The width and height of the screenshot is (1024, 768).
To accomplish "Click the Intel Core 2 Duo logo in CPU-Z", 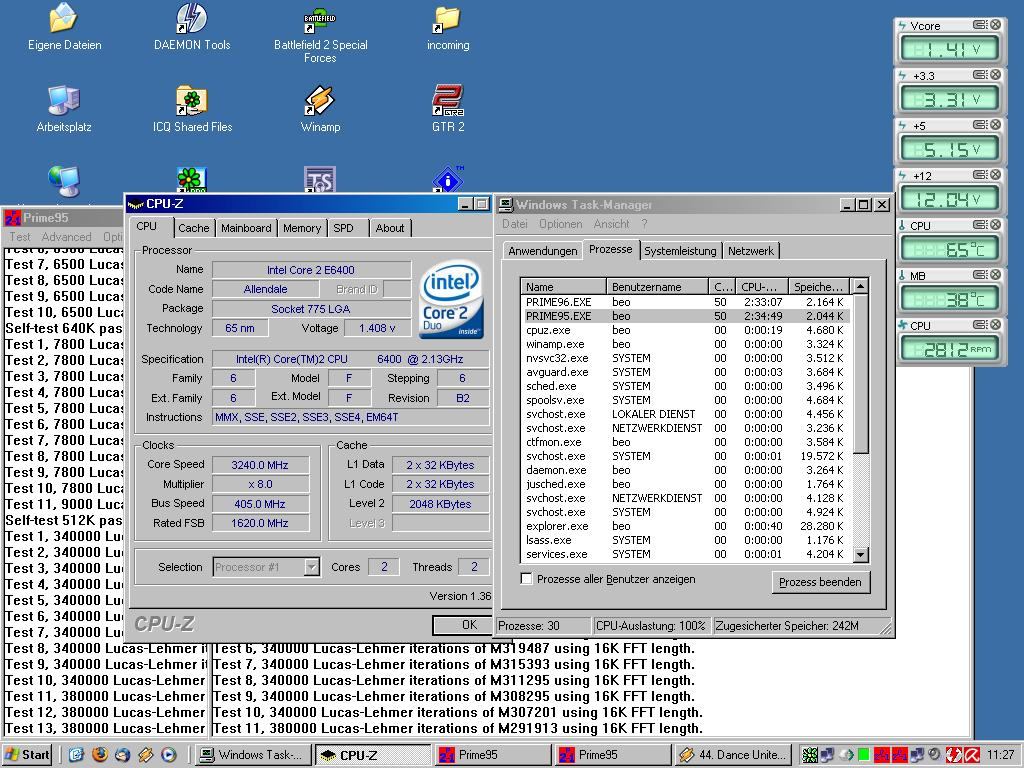I will [x=451, y=300].
